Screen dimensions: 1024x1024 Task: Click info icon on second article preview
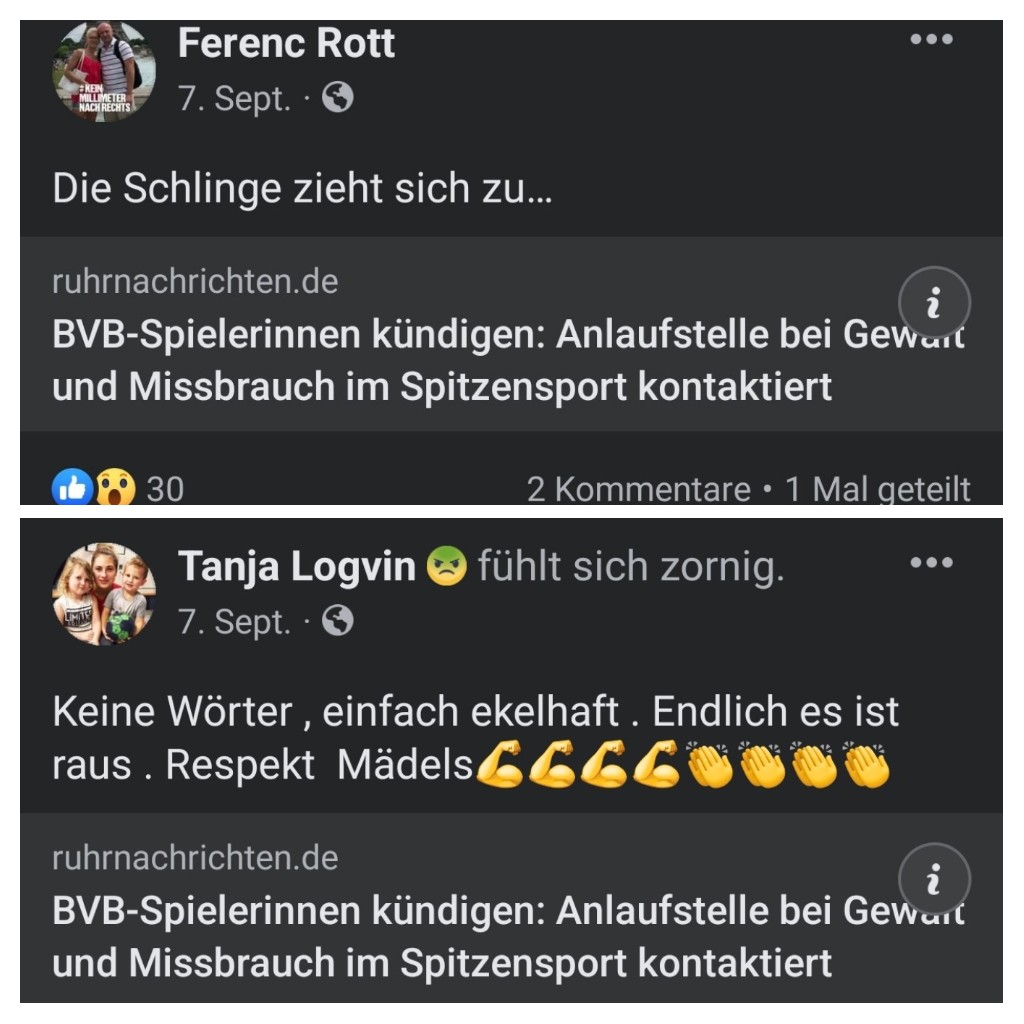tap(933, 880)
